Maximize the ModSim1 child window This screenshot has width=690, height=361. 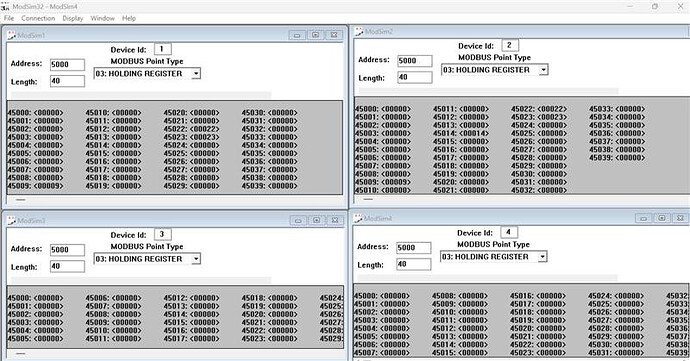316,35
